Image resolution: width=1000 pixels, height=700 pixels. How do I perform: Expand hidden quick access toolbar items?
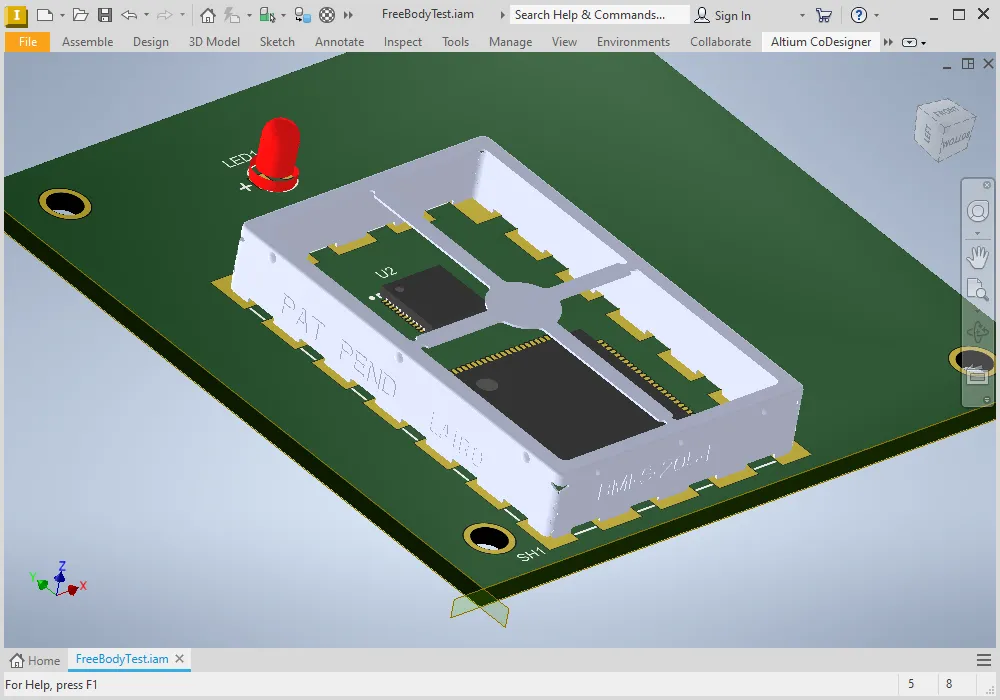click(348, 15)
